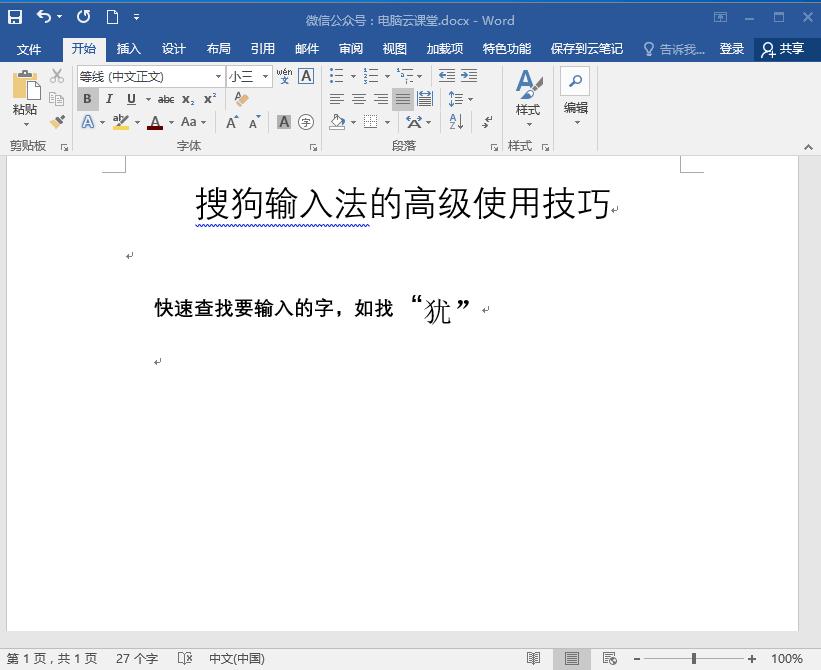Click the 登录 link
Image resolution: width=821 pixels, height=670 pixels.
coord(732,47)
